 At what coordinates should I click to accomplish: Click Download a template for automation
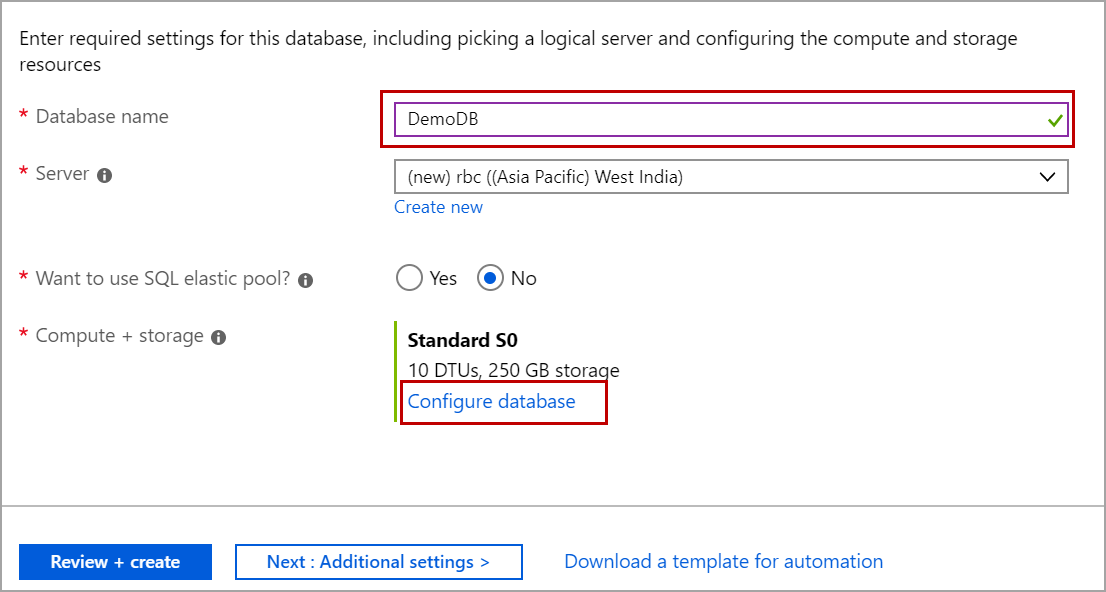(723, 561)
